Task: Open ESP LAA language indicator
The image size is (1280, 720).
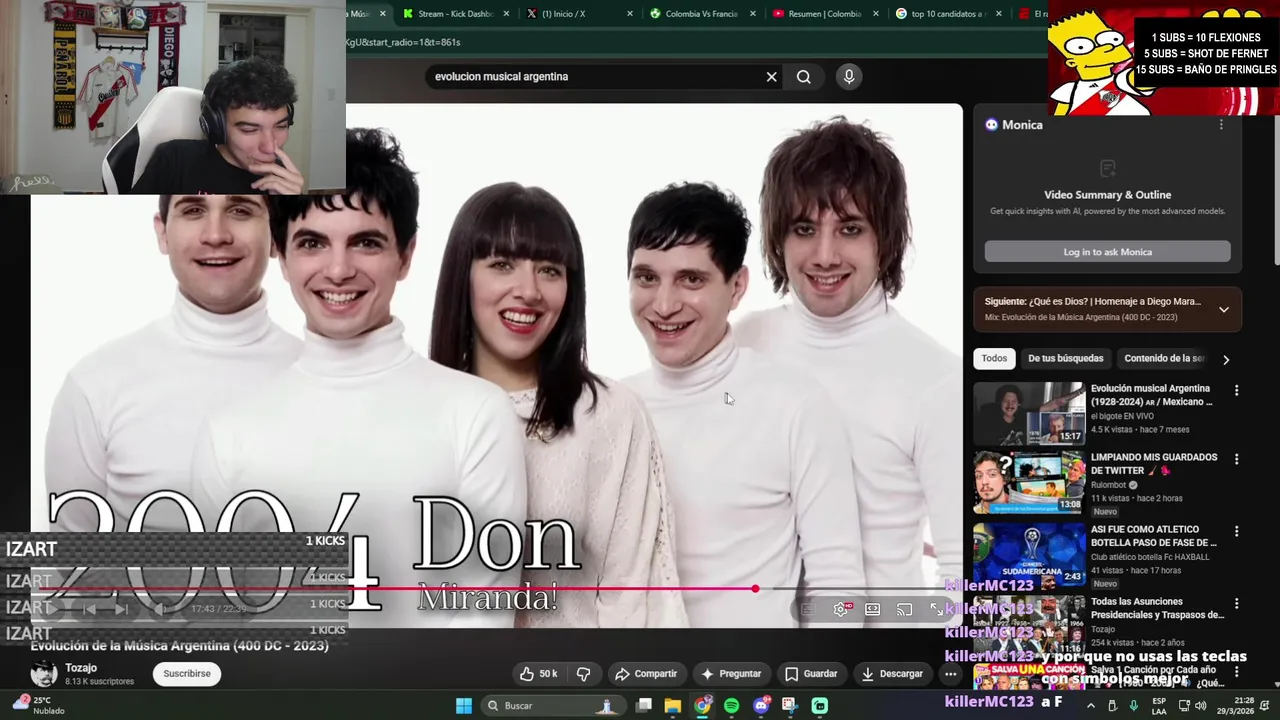Action: (x=1159, y=706)
